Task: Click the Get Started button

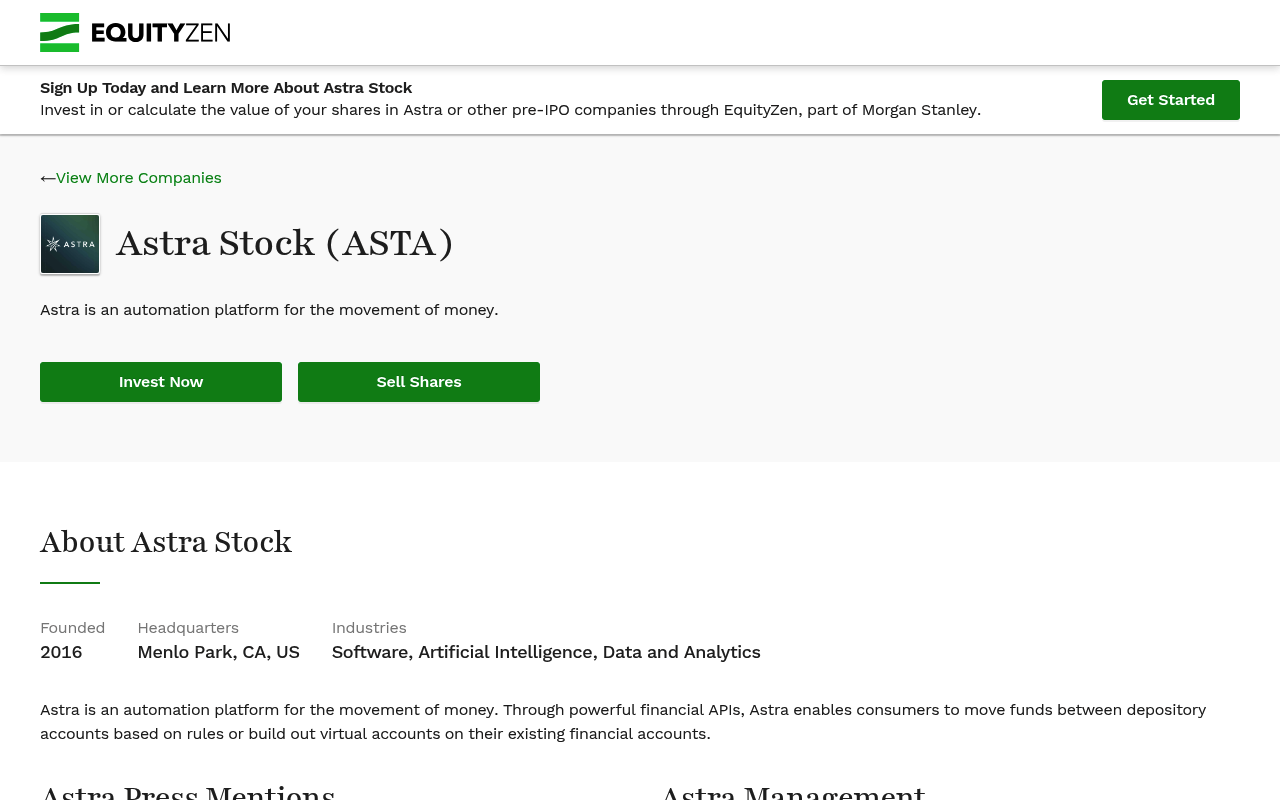Action: click(1171, 100)
